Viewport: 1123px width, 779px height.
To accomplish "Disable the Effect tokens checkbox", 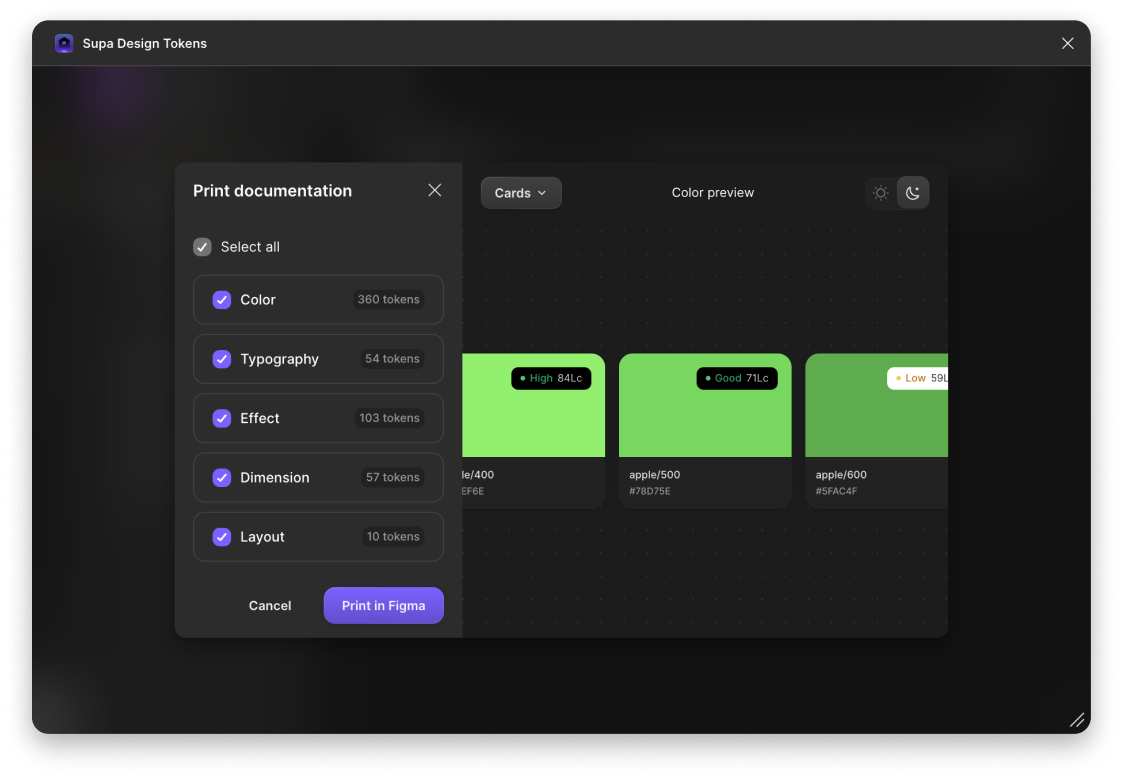I will 222,418.
